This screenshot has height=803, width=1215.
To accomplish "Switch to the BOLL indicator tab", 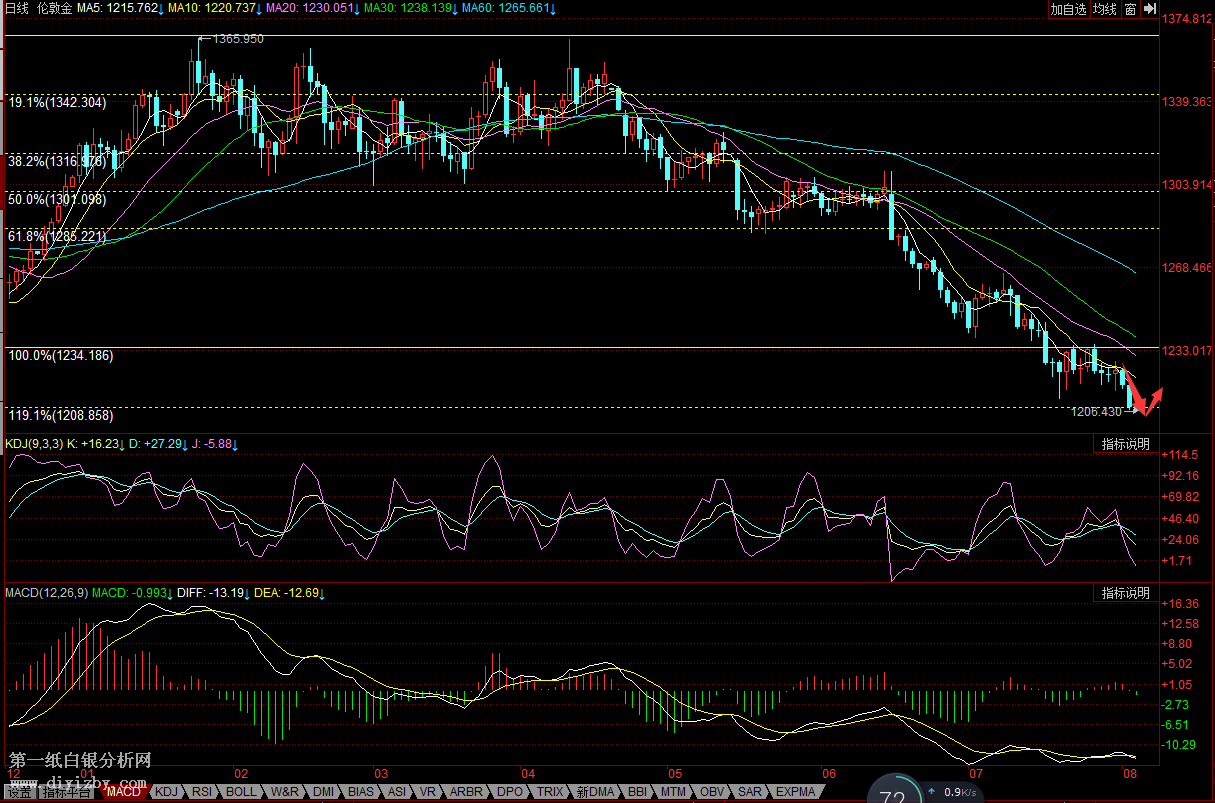I will pyautogui.click(x=242, y=792).
